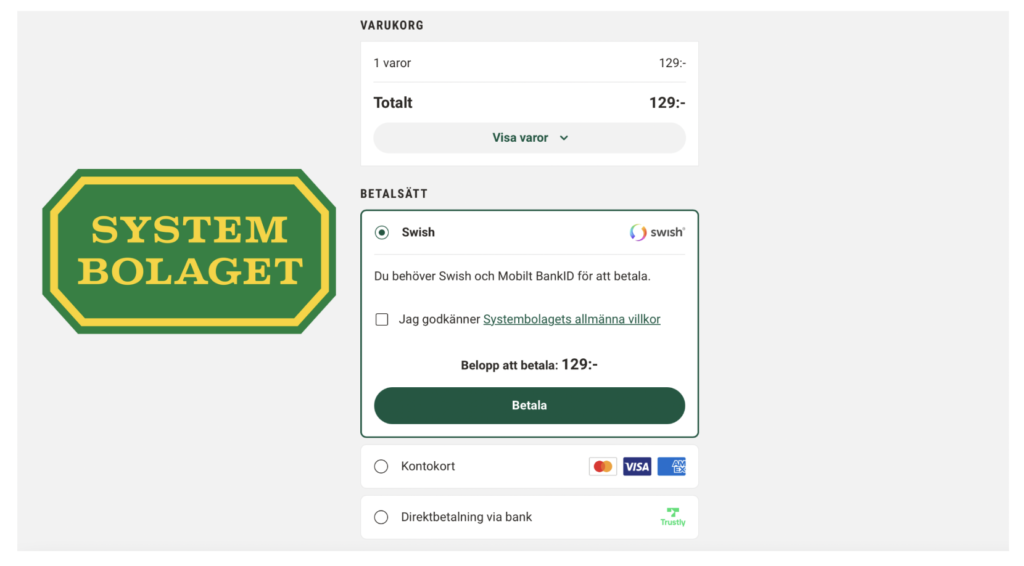
Task: Expand the Visa varor chevron
Action: [x=564, y=138]
